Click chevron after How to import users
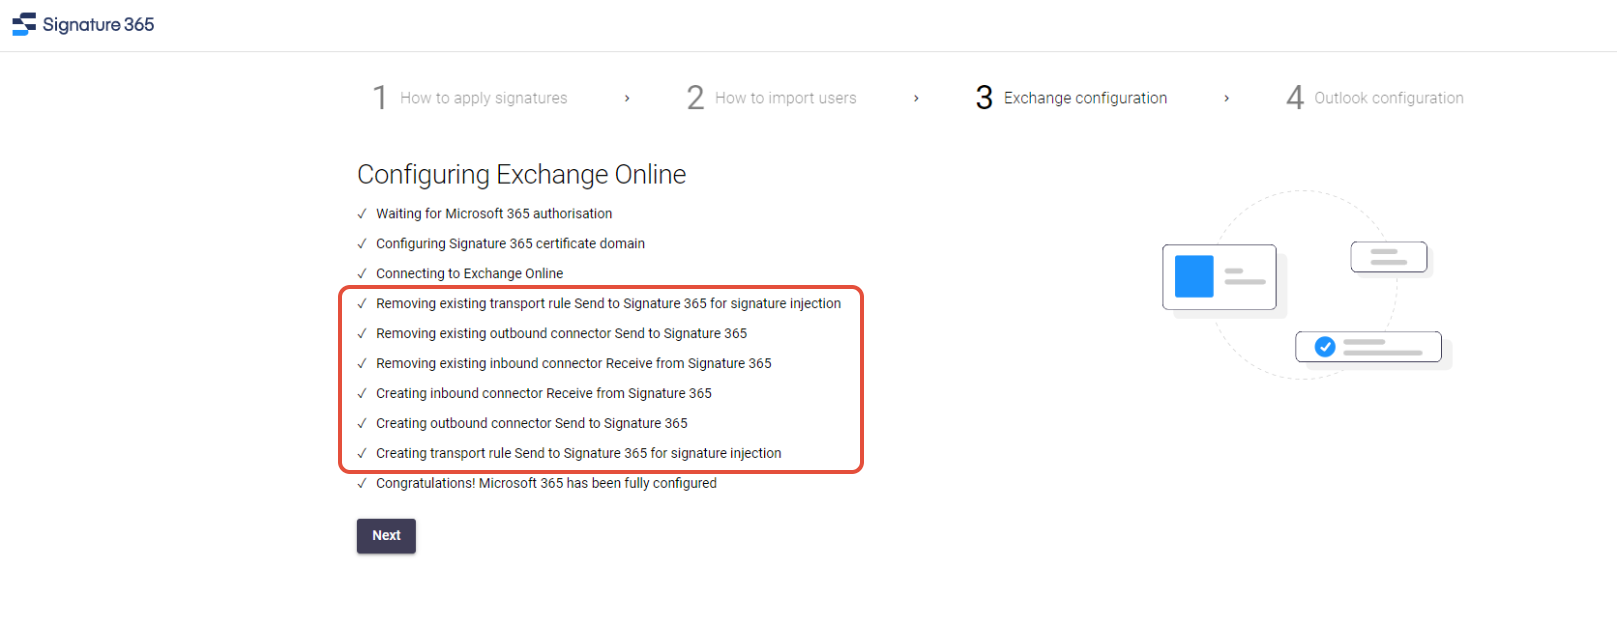Image resolution: width=1617 pixels, height=625 pixels. 916,98
